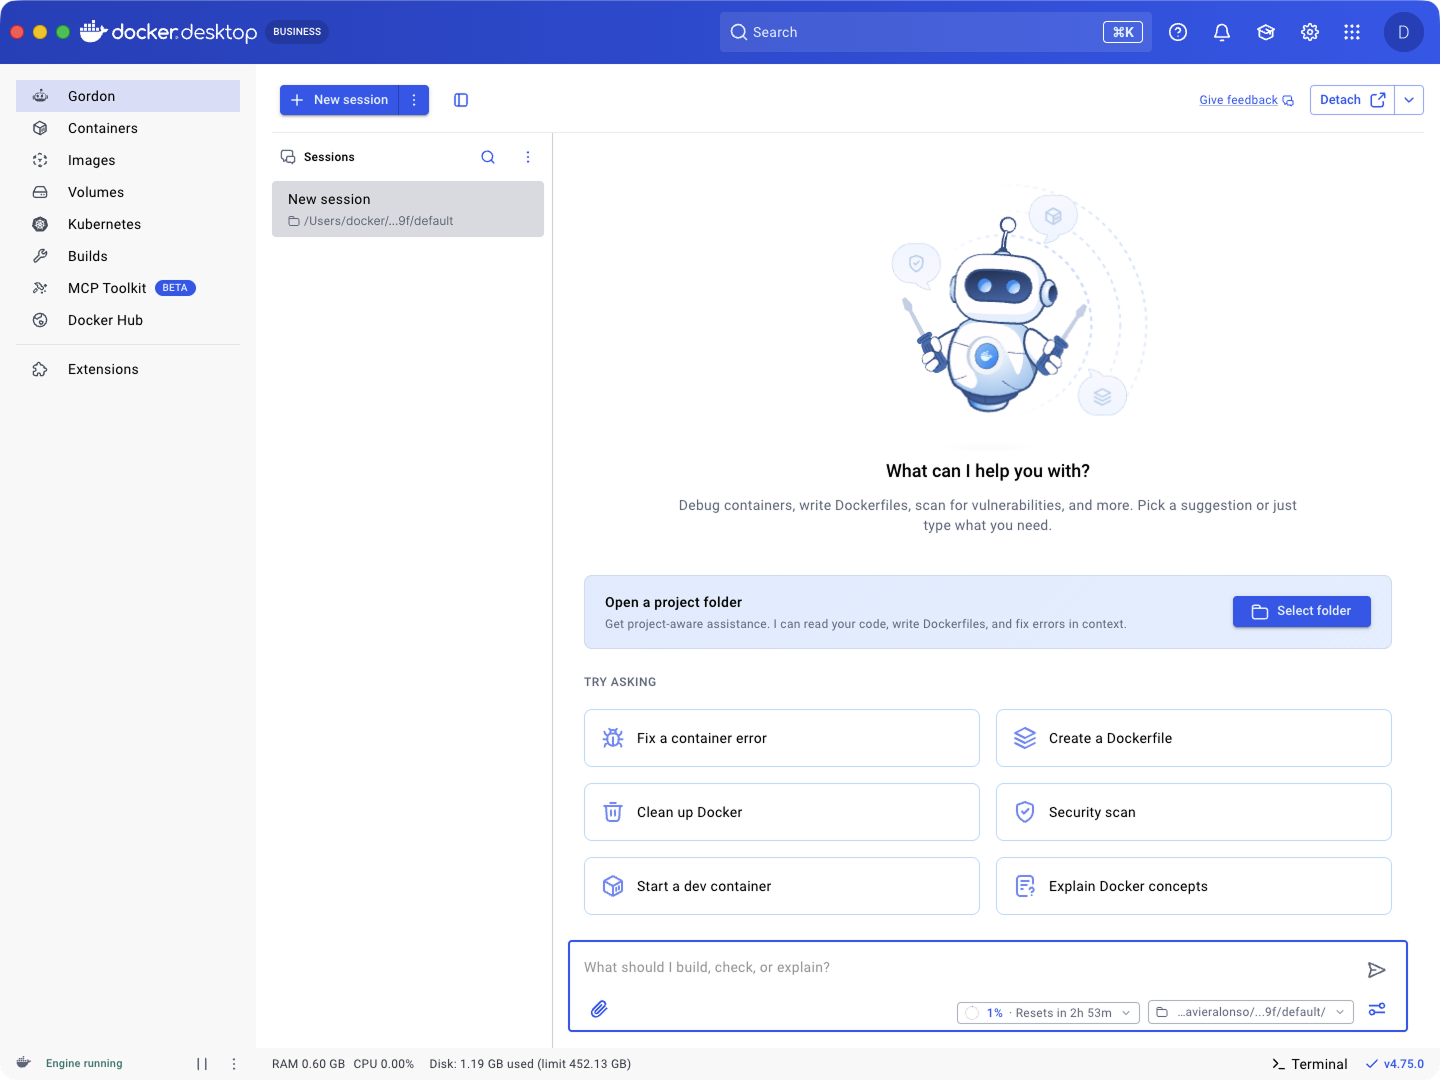Open the Sessions list more options menu
Screen dimensions: 1440x1080
[528, 157]
